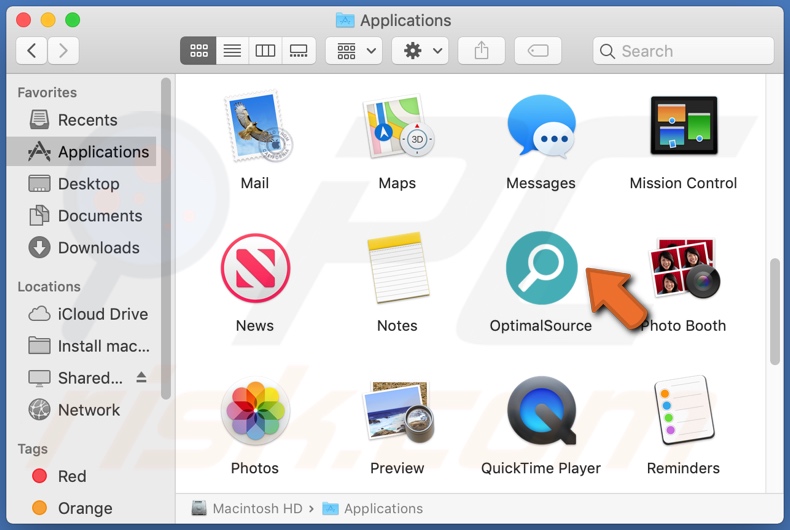Select the Notes app icon

[x=398, y=268]
